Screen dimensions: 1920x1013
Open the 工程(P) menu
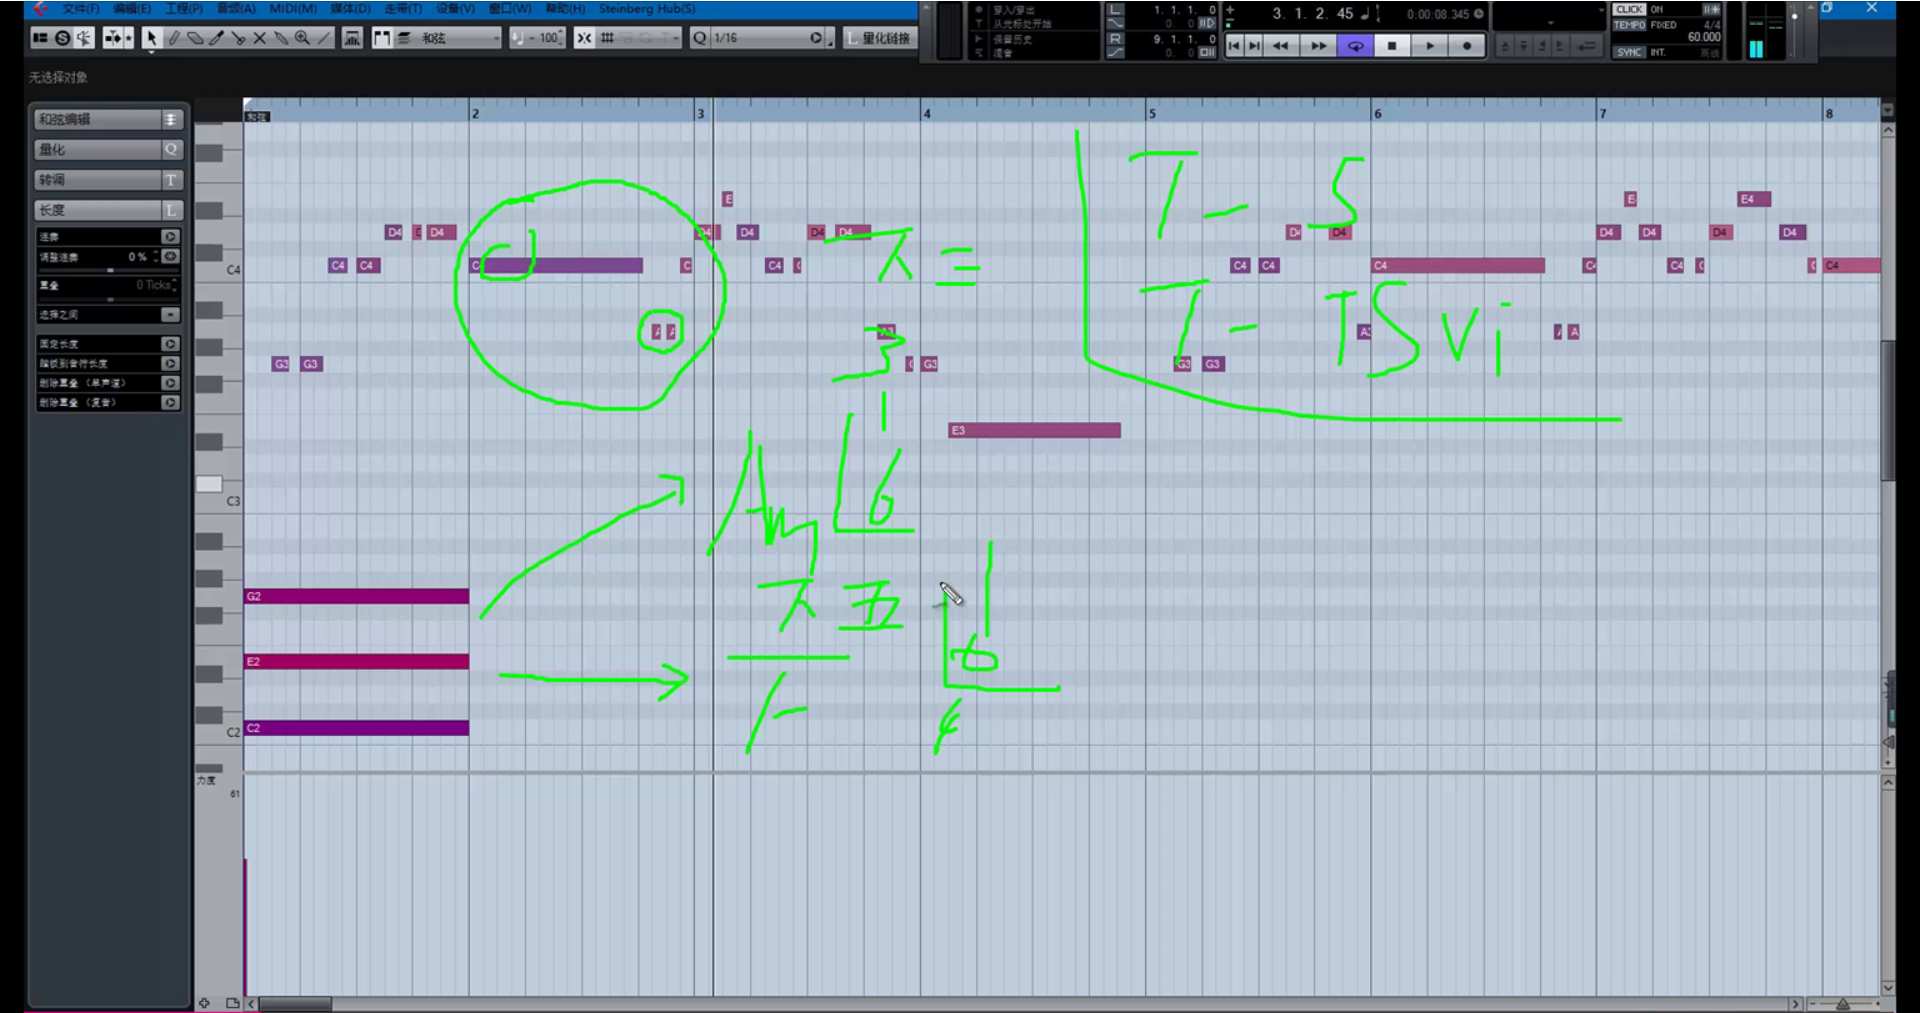click(x=184, y=9)
